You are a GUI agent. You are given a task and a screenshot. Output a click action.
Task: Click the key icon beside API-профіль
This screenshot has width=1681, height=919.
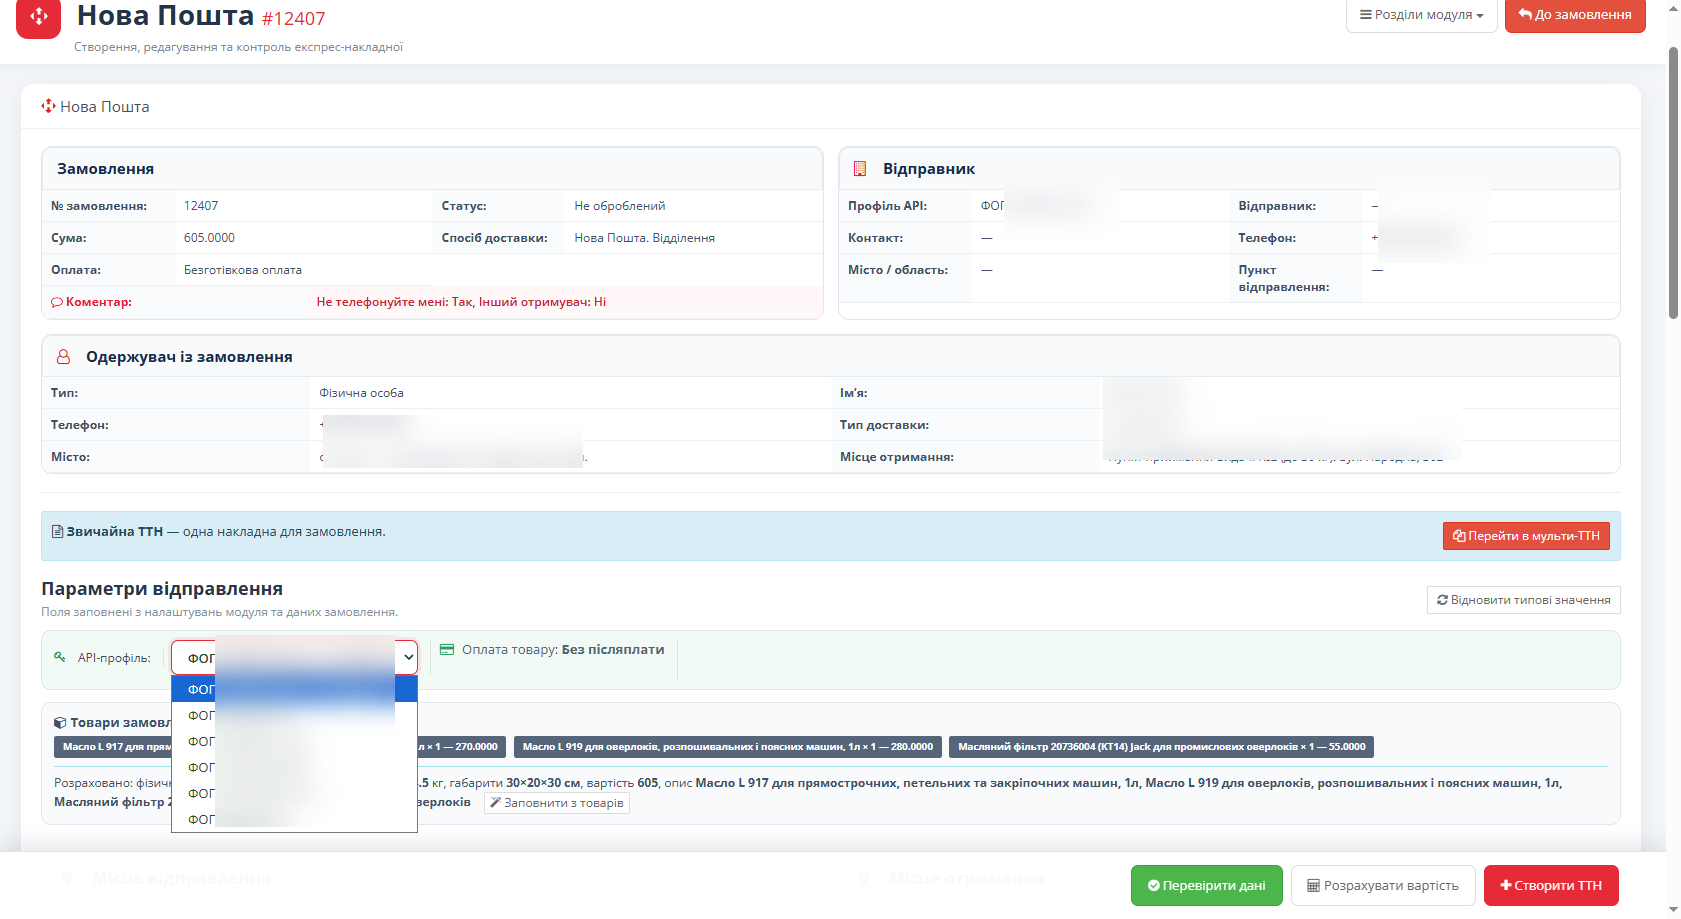pos(60,657)
